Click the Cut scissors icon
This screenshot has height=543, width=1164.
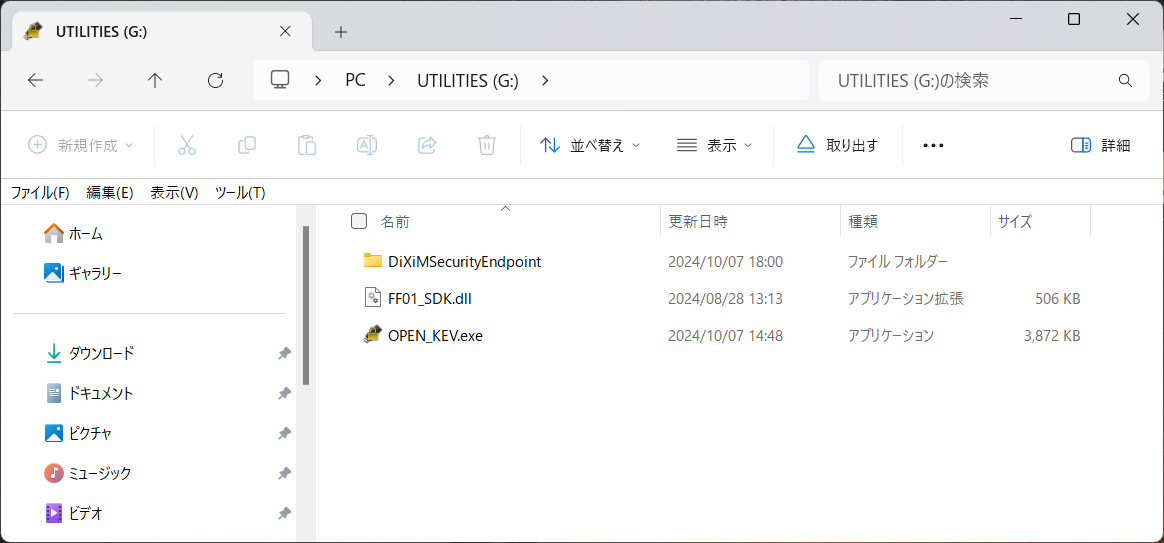click(187, 145)
